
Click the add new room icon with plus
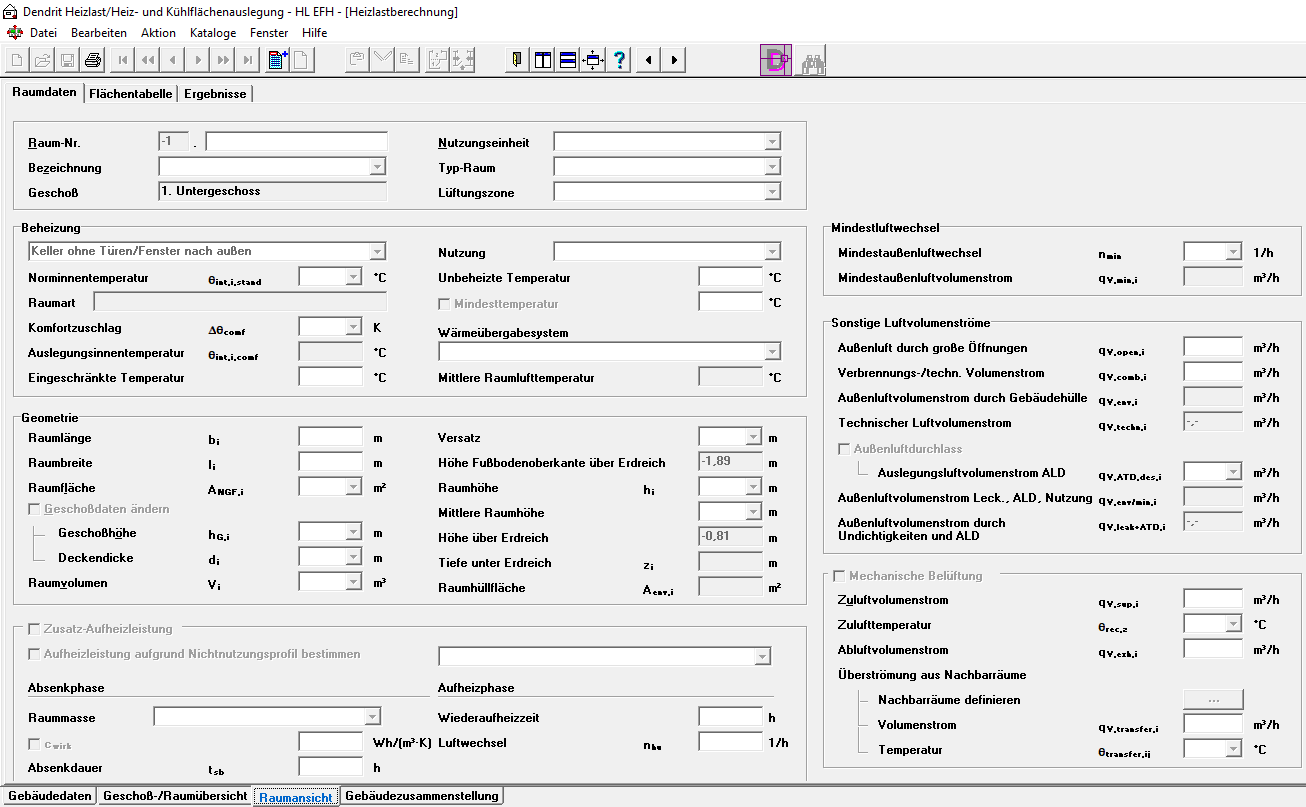pos(278,60)
